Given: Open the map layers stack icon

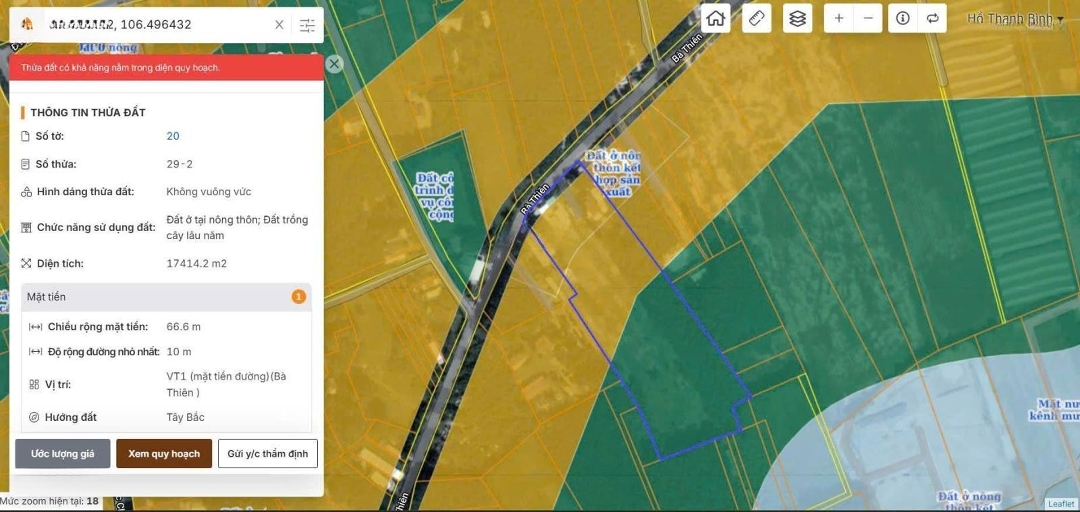Looking at the screenshot, I should 797,18.
